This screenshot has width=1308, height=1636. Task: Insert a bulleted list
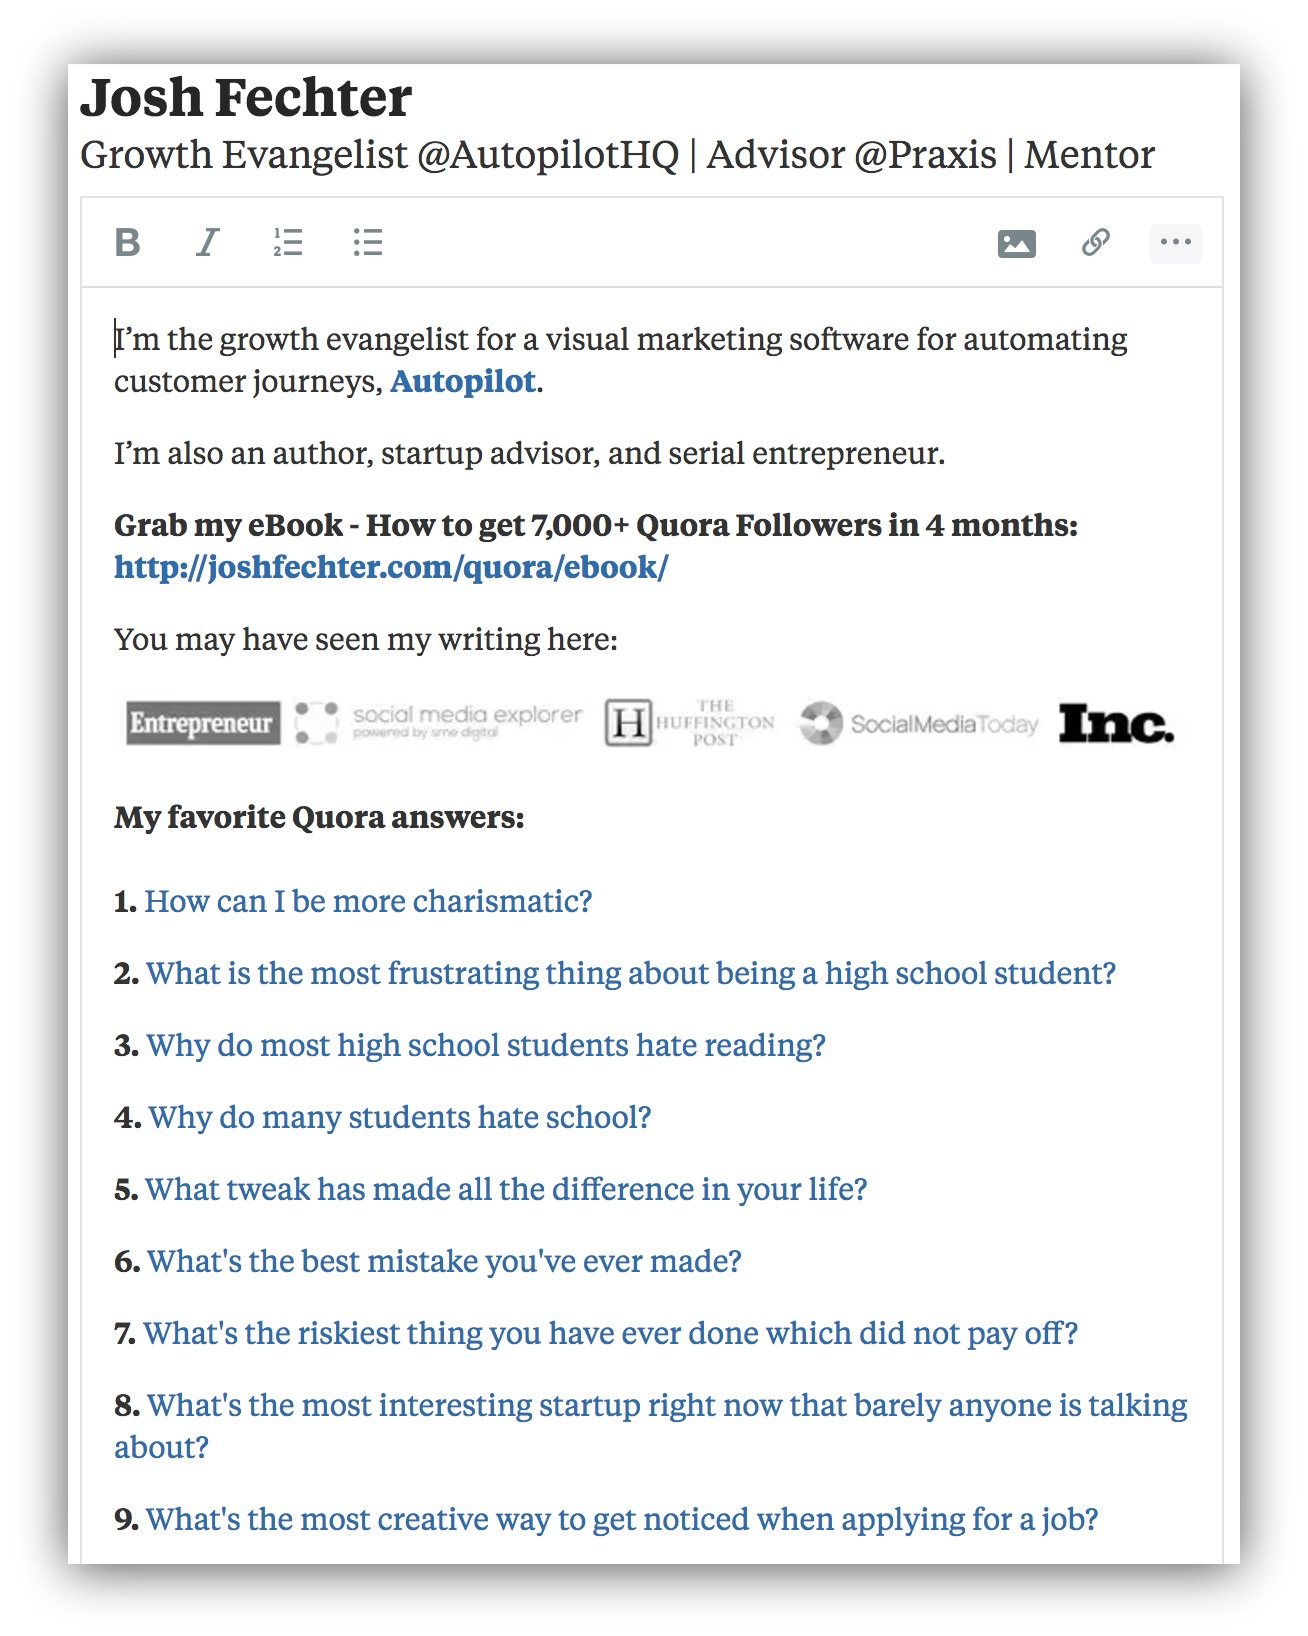tap(367, 242)
